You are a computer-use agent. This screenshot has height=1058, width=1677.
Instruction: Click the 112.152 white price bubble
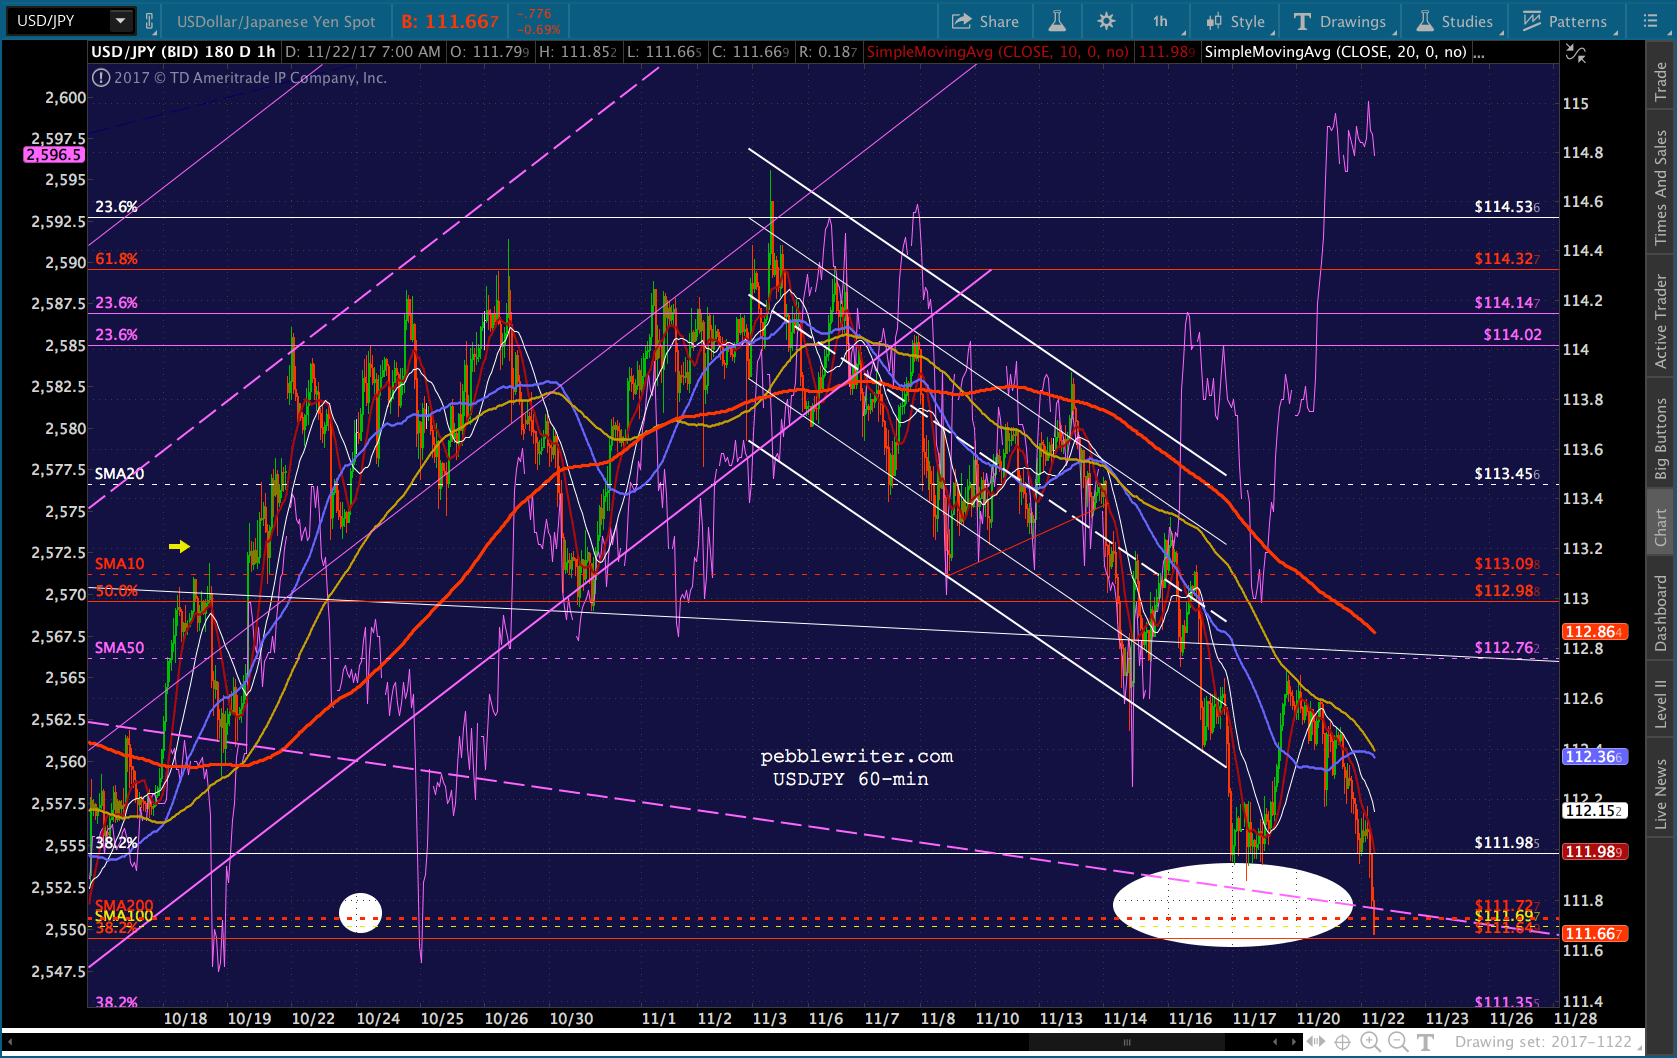pyautogui.click(x=1595, y=811)
